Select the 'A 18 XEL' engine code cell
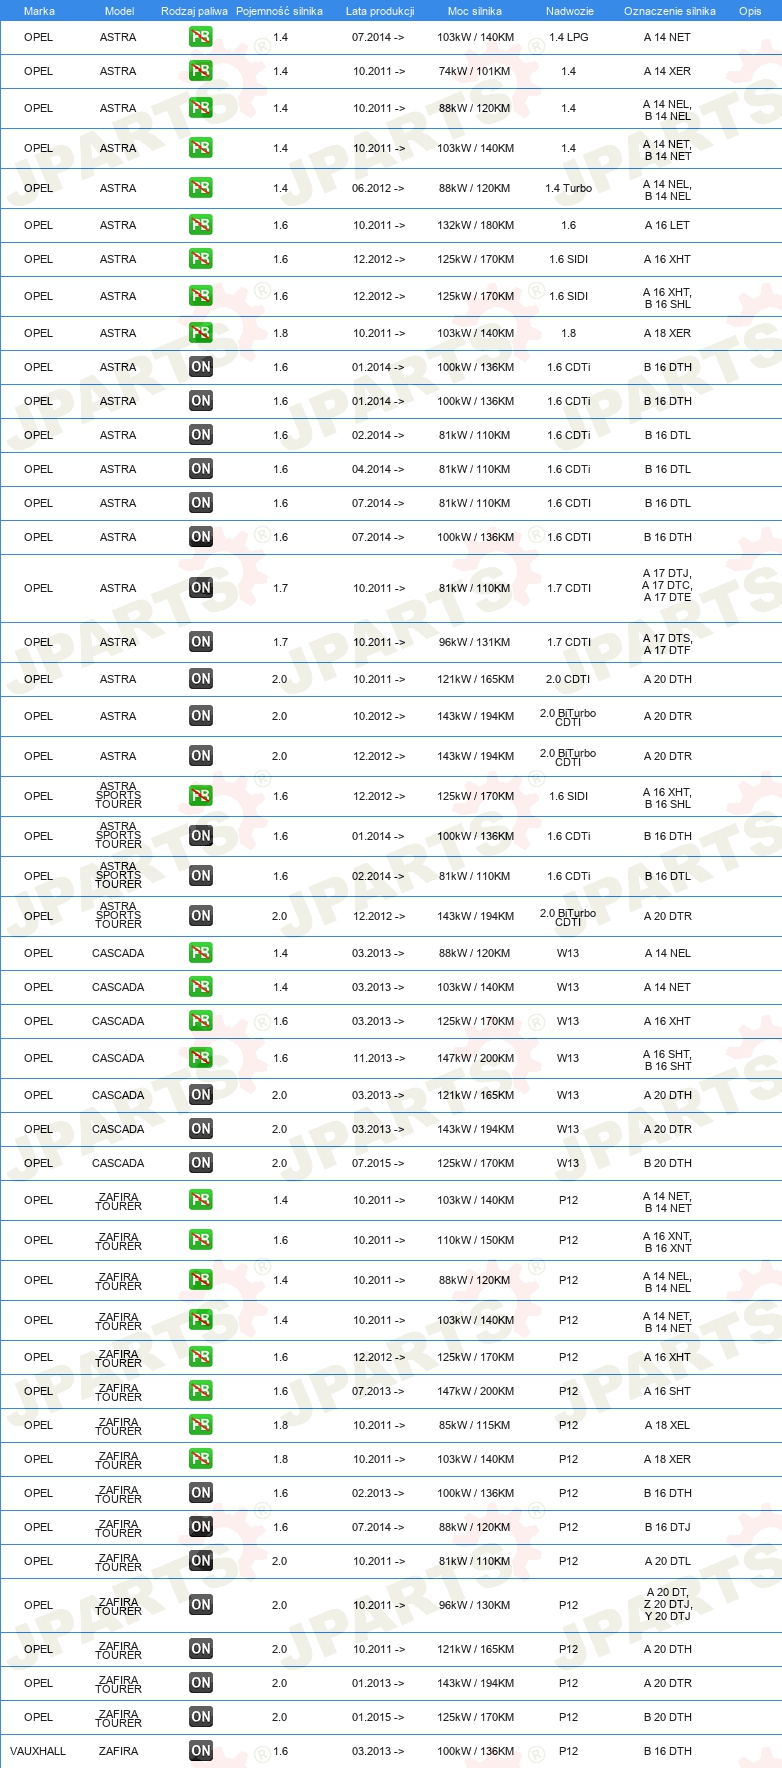This screenshot has height=1768, width=782. (x=667, y=1425)
